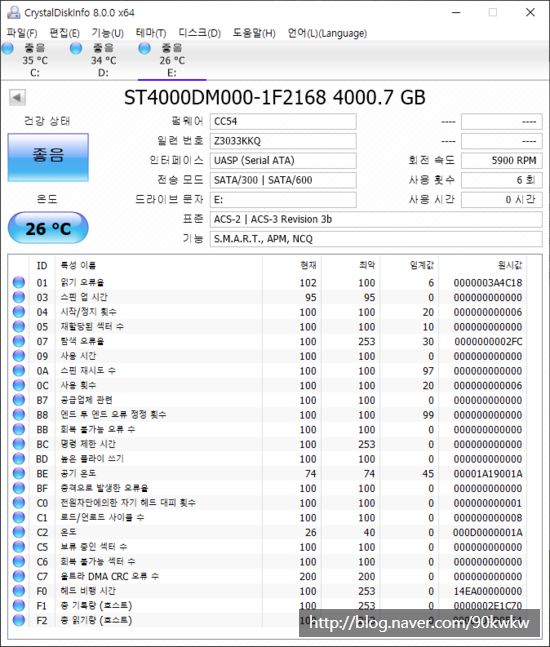The height and width of the screenshot is (647, 550).
Task: Select drive D: status at 34 °C
Action: pyautogui.click(x=103, y=60)
